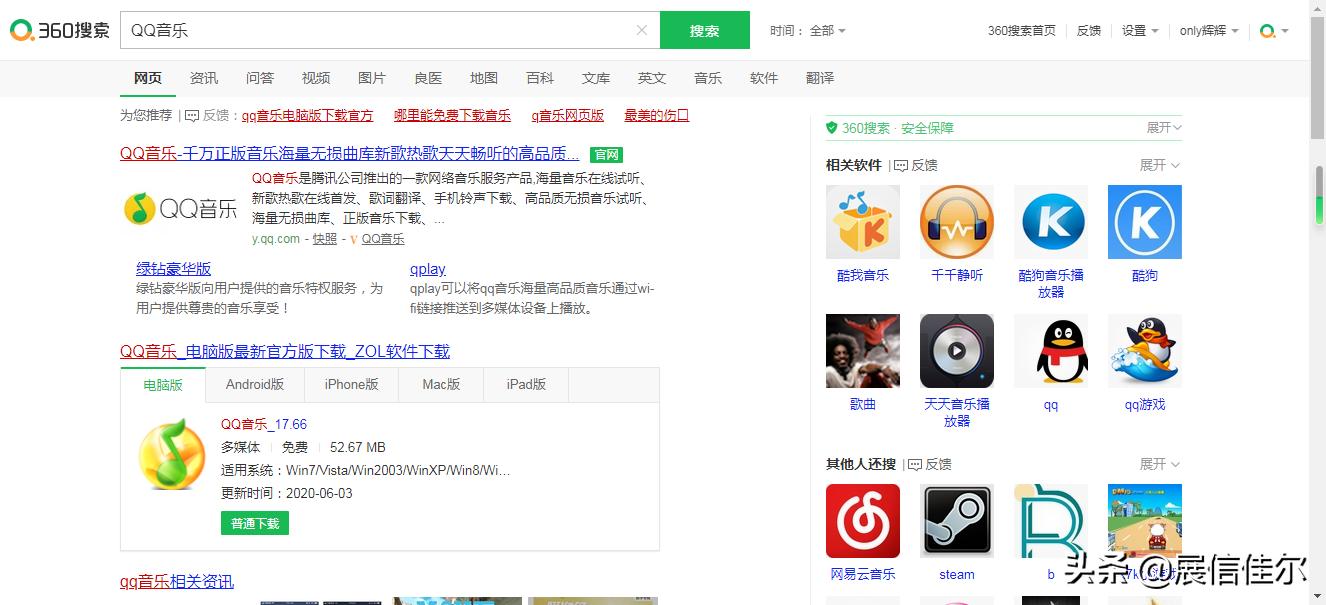Clear the search box with the X

point(641,30)
